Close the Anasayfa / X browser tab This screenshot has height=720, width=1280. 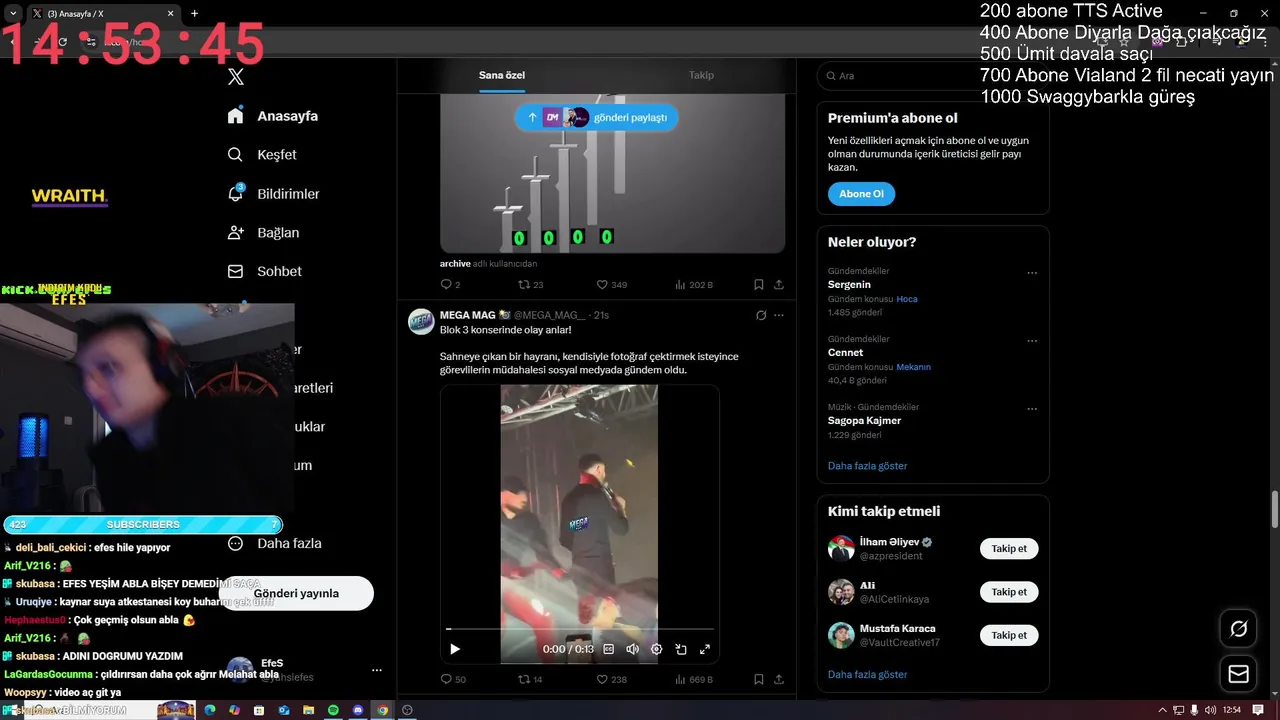pyautogui.click(x=170, y=13)
